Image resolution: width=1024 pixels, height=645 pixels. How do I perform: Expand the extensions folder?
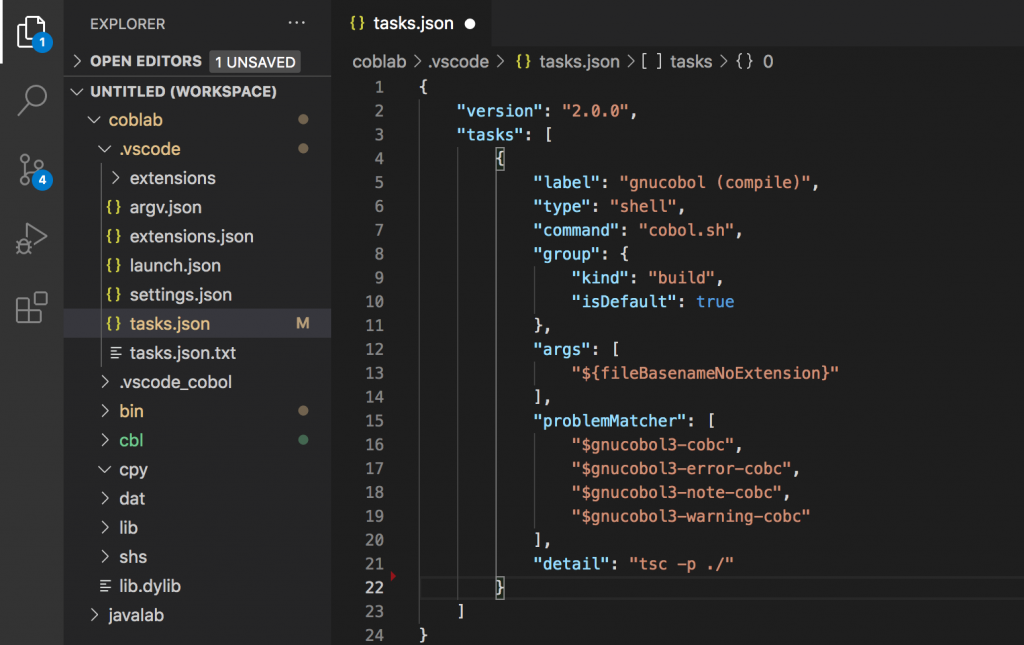point(116,178)
